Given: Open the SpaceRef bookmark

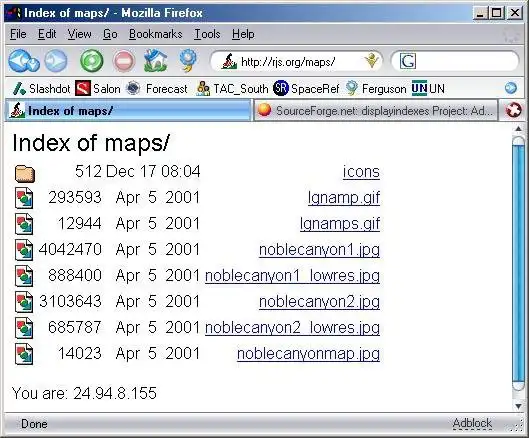Looking at the screenshot, I should coord(306,89).
